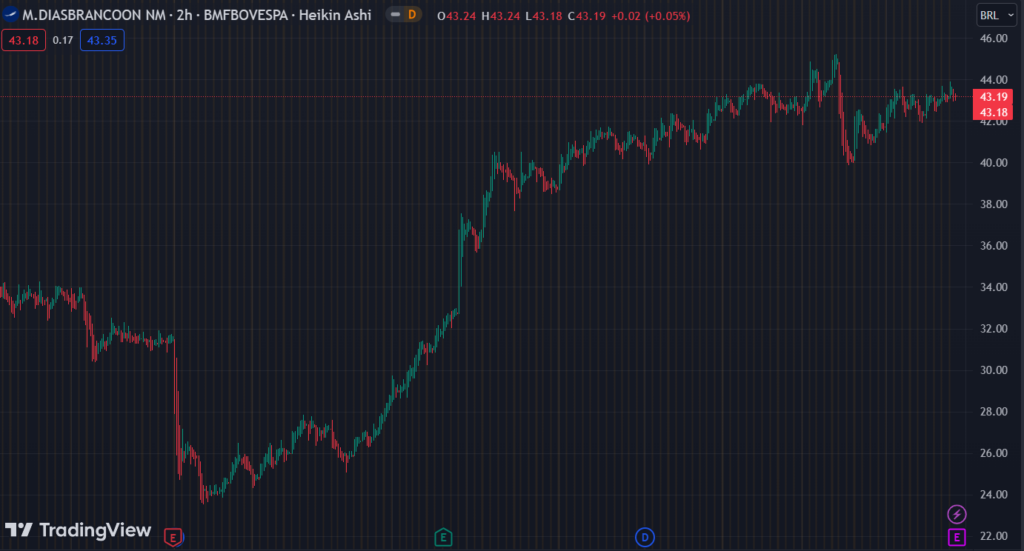
Task: Click the M.DIASBRANCOON NM symbol title
Action: [94, 14]
